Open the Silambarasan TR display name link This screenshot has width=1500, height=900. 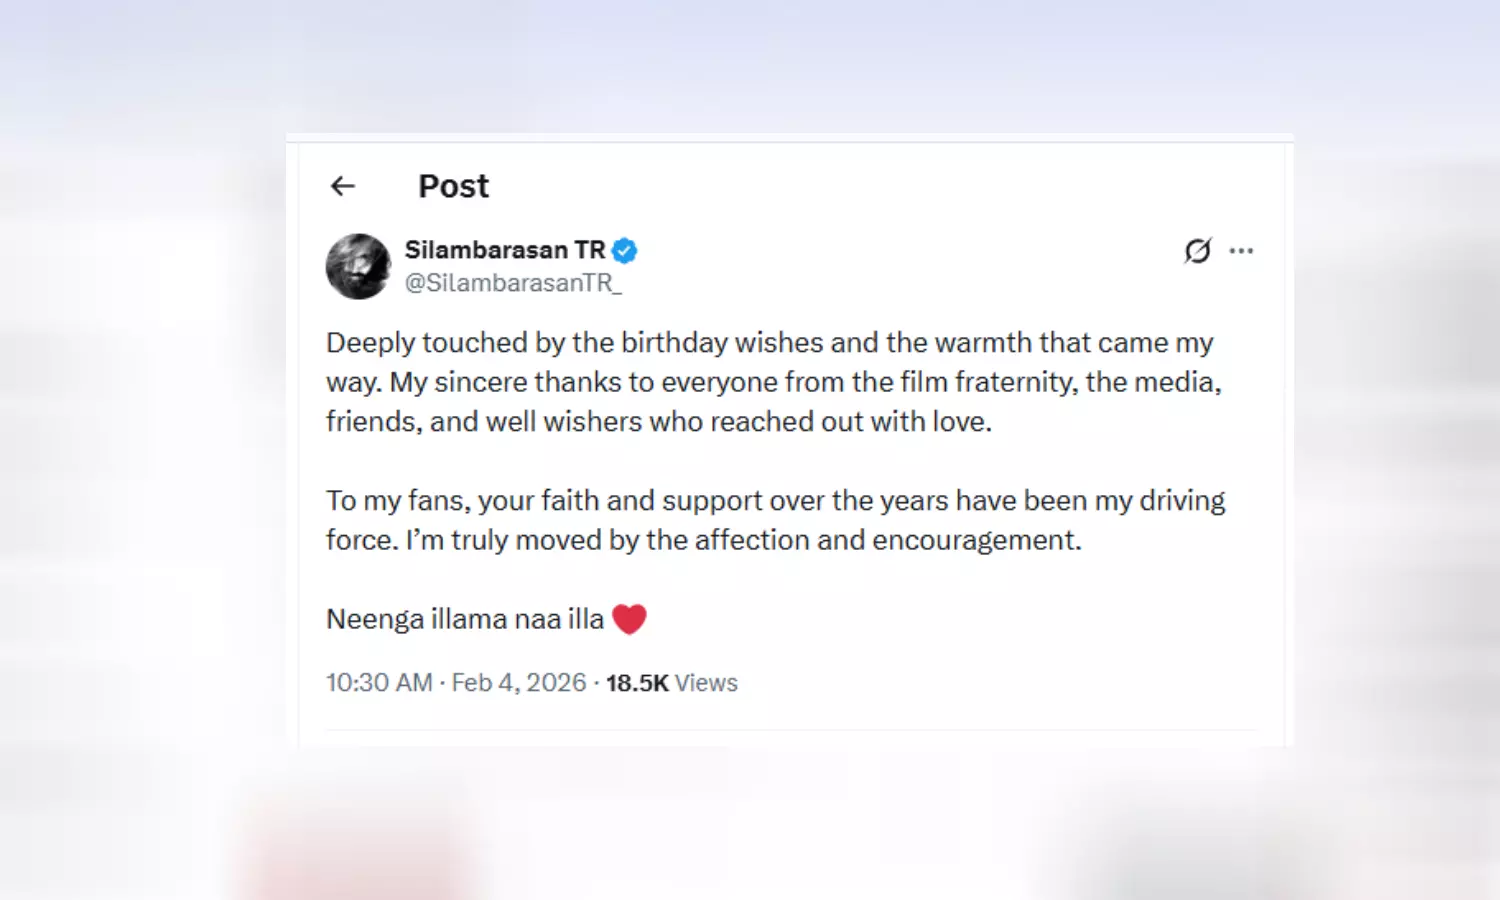504,250
